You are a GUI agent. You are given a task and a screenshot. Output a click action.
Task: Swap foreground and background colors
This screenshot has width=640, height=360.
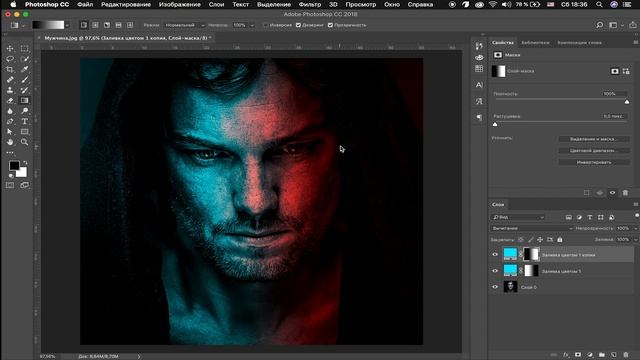pyautogui.click(x=25, y=163)
